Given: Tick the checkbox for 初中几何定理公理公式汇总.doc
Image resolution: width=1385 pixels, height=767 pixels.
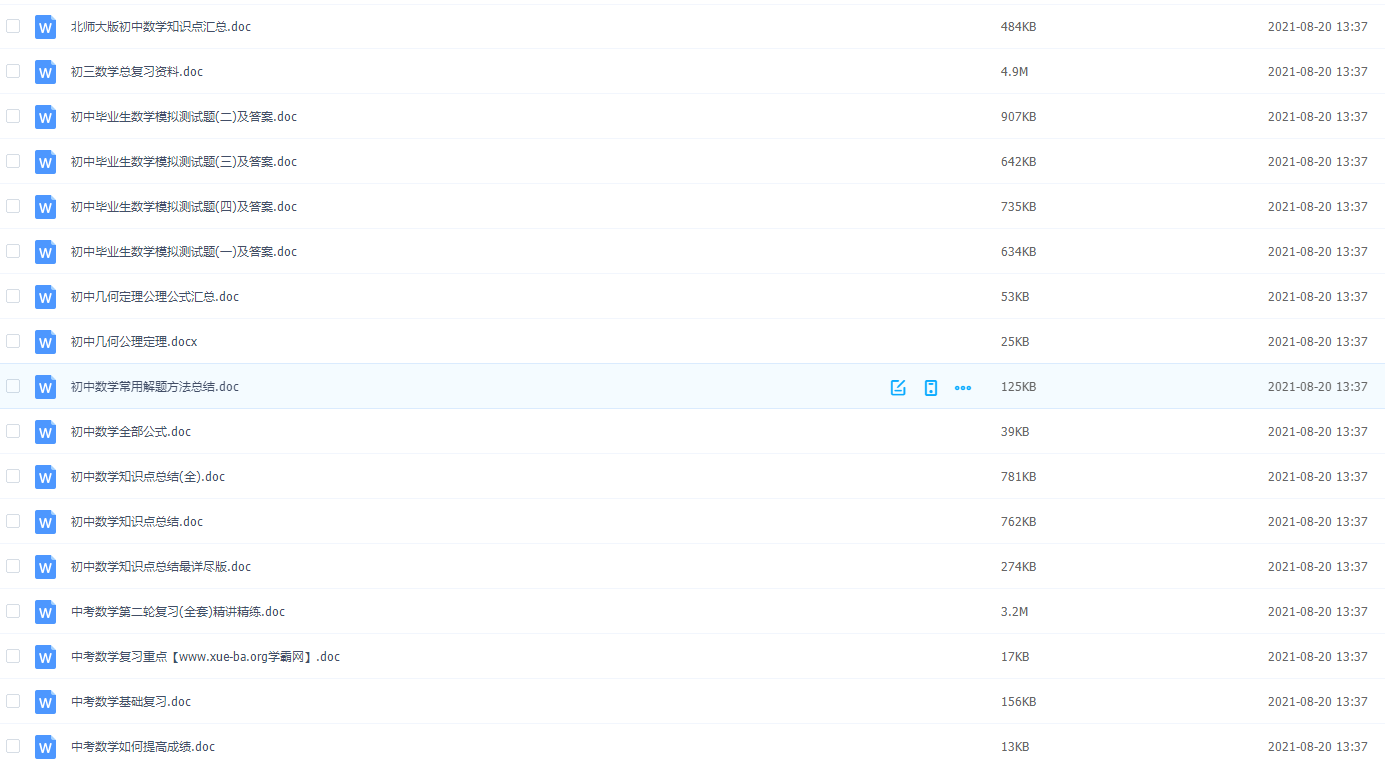Looking at the screenshot, I should pos(13,296).
